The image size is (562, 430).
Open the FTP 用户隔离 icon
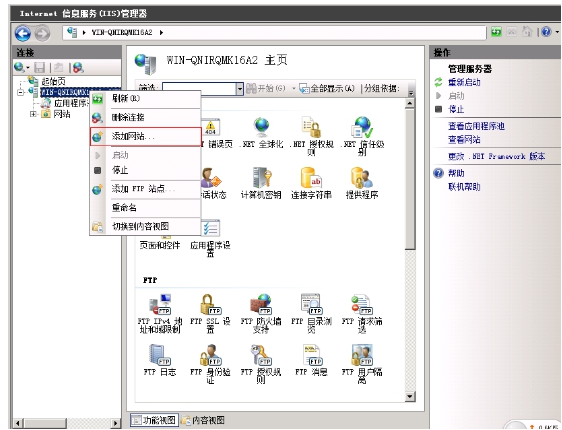tap(362, 364)
